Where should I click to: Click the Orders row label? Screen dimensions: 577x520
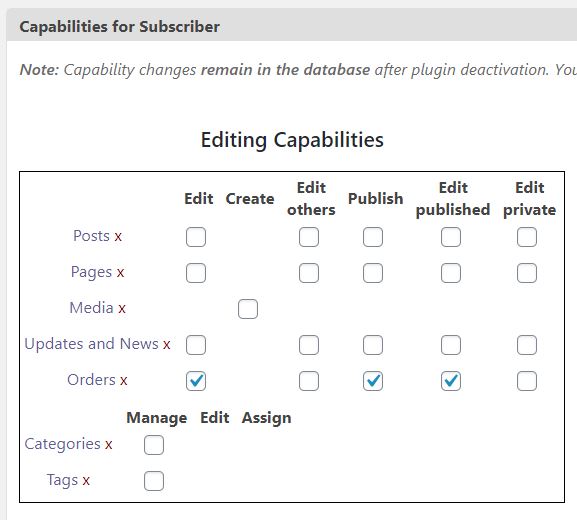(91, 380)
